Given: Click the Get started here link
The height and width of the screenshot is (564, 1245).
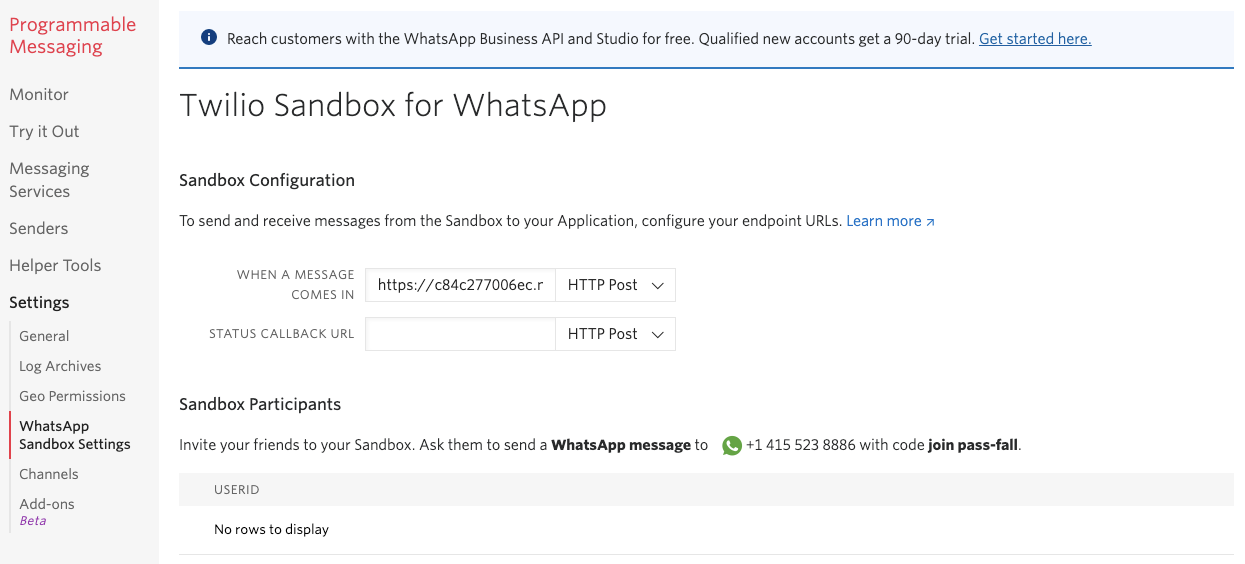Looking at the screenshot, I should coord(1035,39).
